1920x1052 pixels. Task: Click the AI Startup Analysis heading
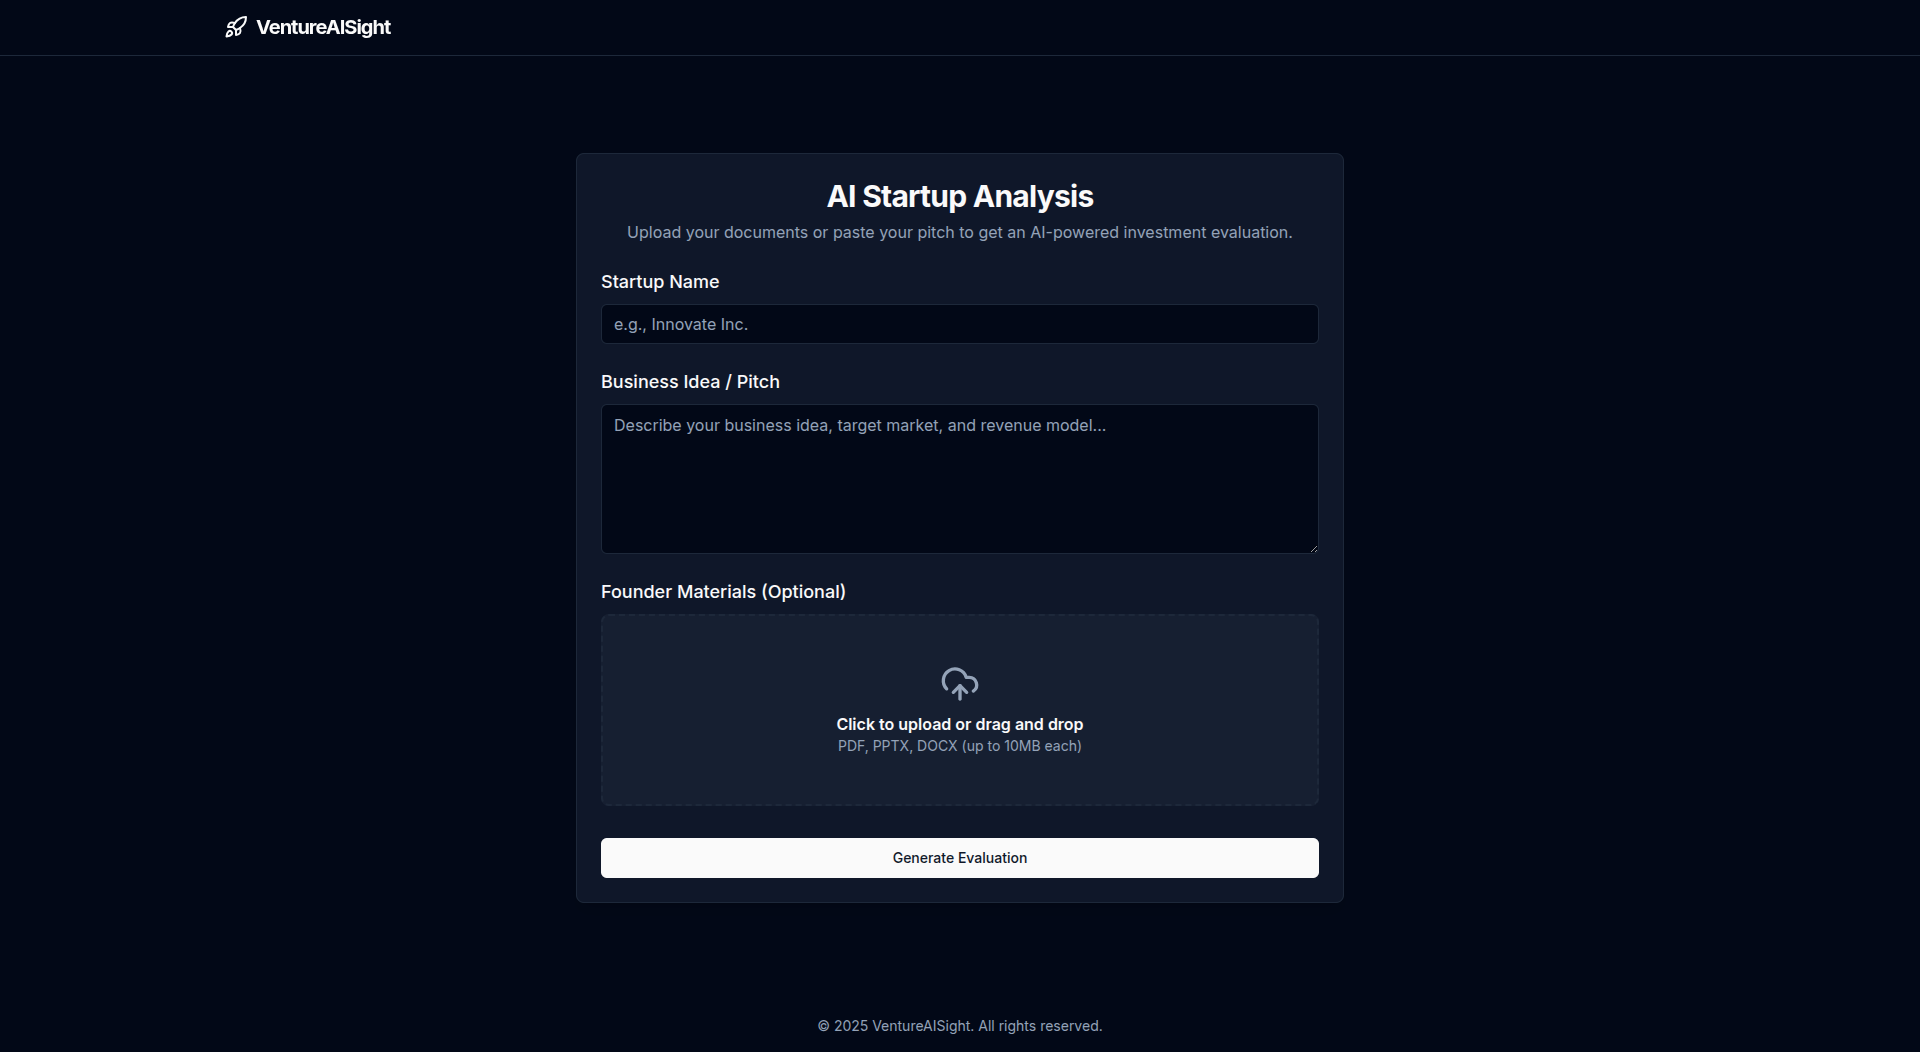959,197
